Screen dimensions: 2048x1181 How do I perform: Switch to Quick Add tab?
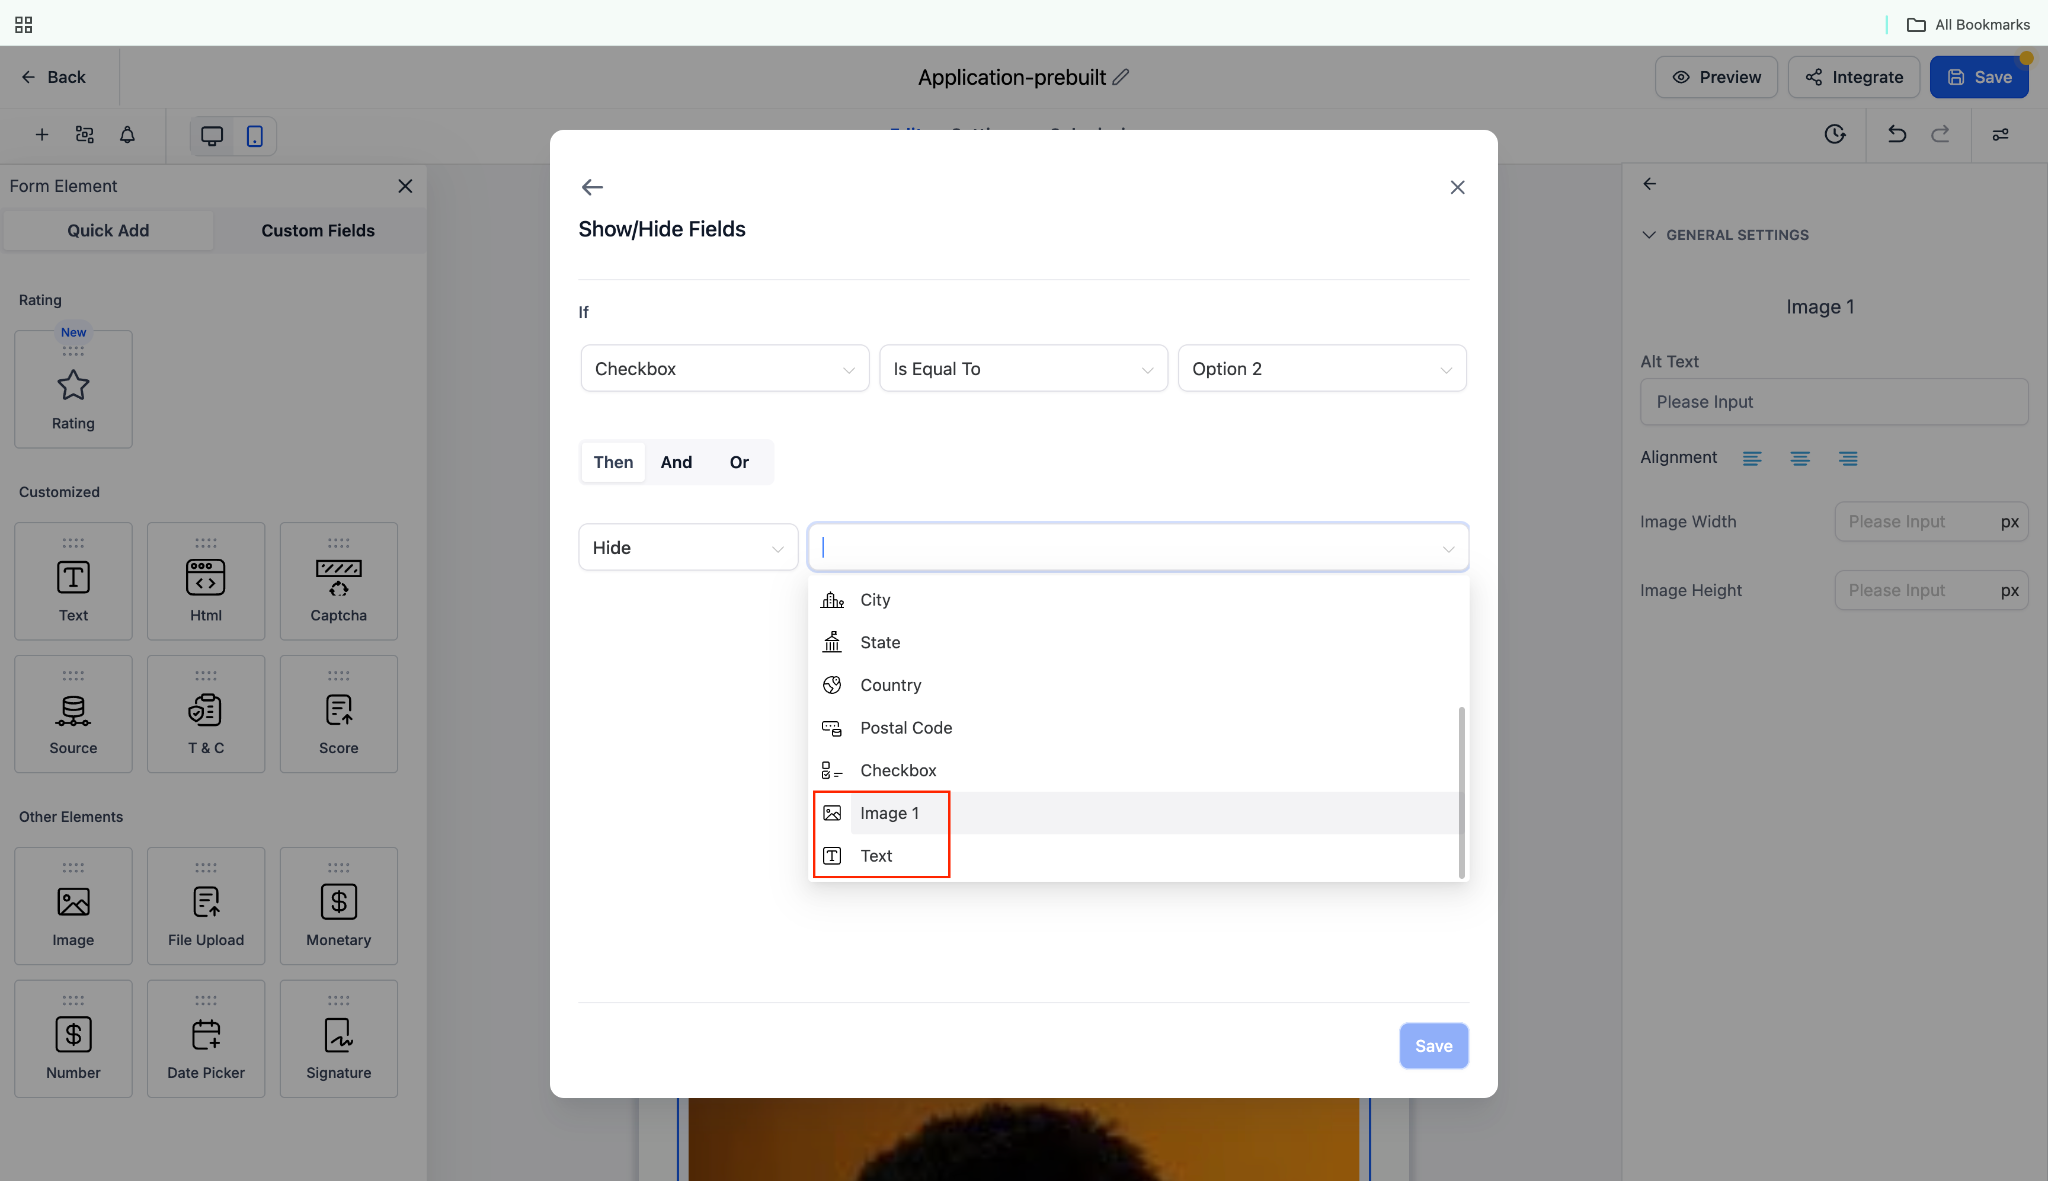click(x=108, y=231)
